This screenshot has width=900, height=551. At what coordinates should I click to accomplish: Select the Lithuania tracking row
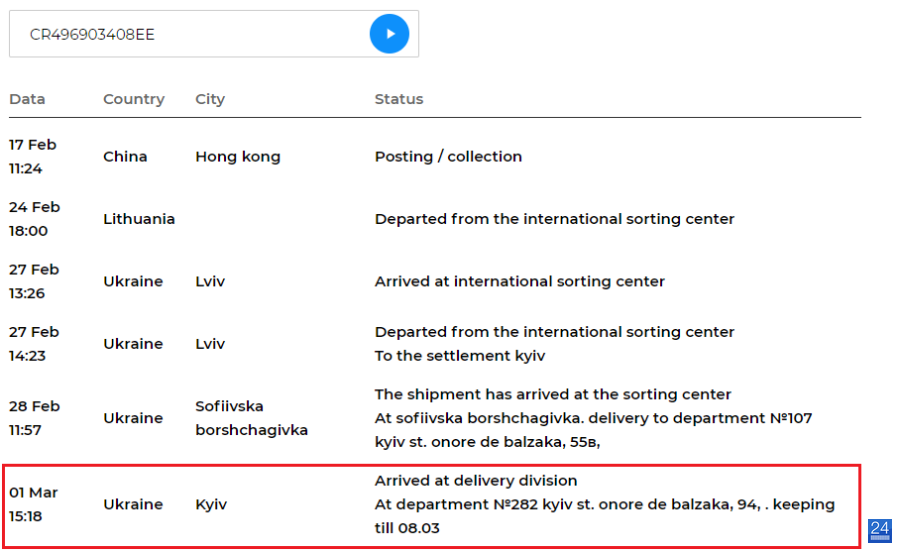(x=435, y=219)
